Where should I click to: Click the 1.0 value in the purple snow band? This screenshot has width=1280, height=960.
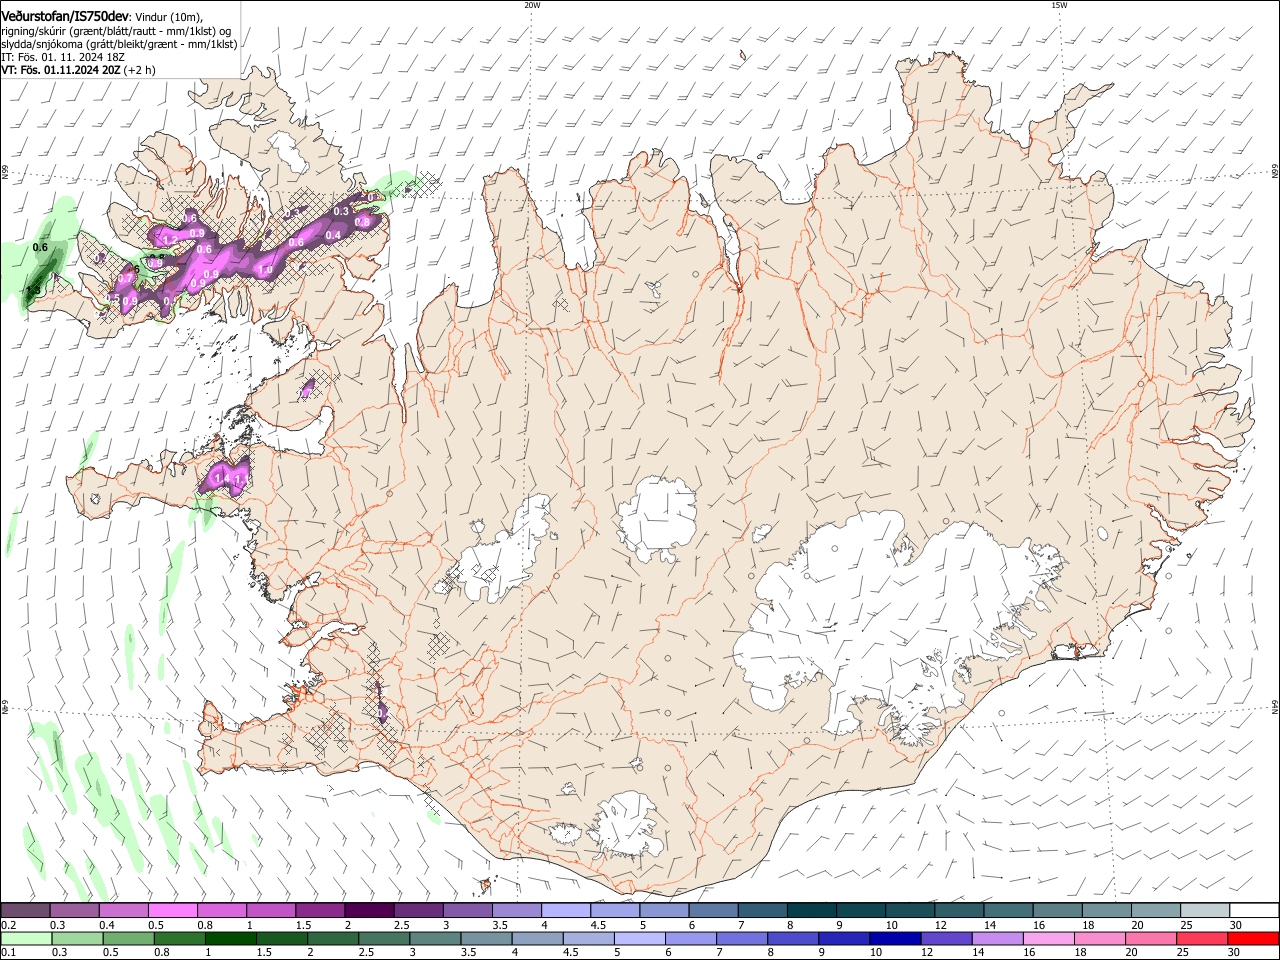tap(265, 270)
